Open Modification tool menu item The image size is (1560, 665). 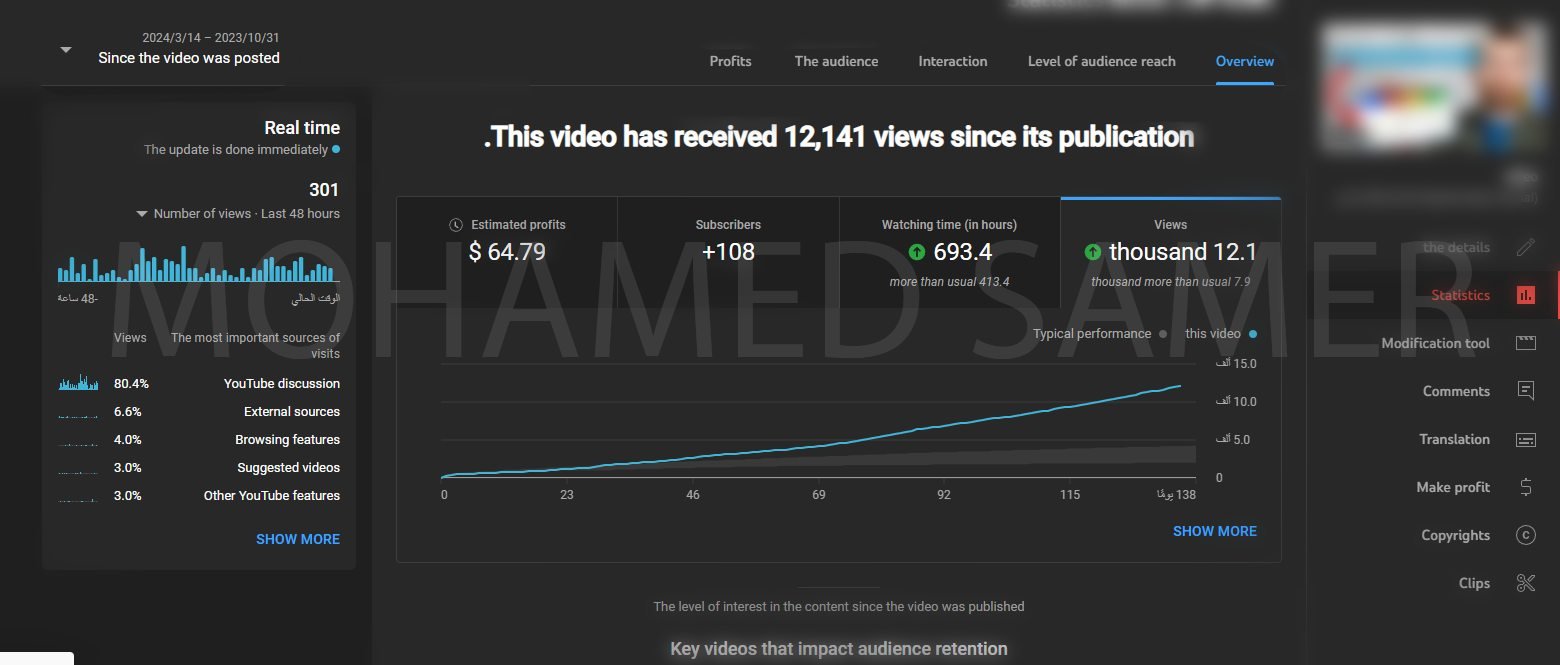point(1435,343)
